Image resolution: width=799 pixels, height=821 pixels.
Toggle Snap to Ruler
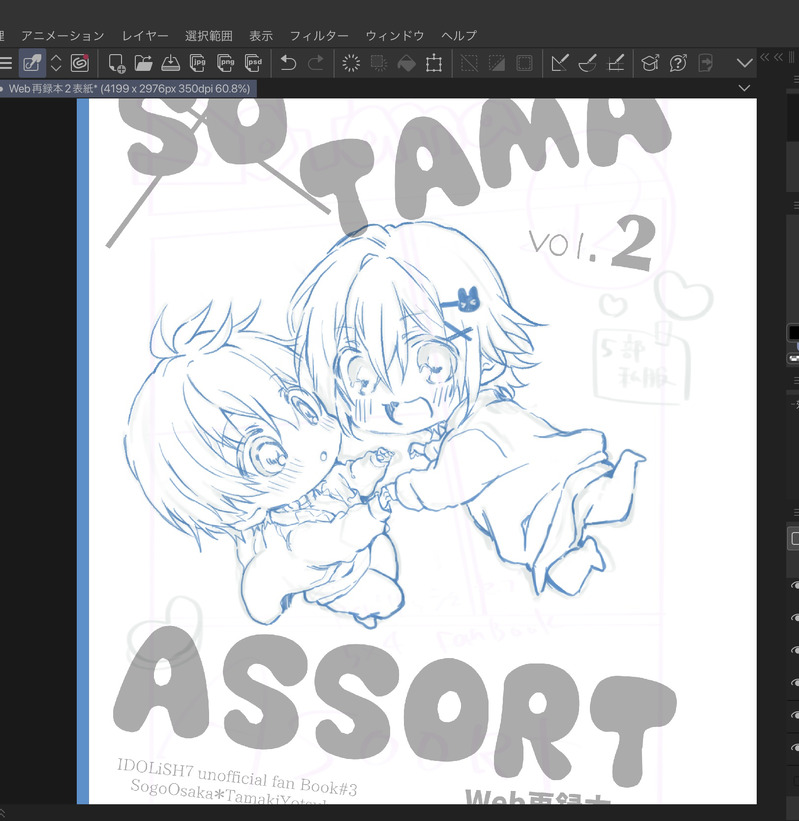[559, 63]
